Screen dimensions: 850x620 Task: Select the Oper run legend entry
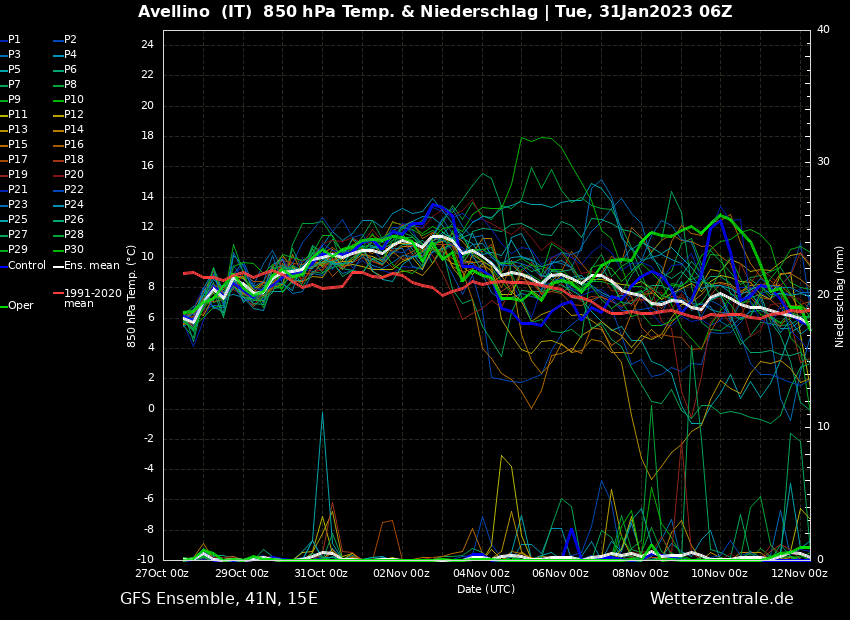(x=20, y=306)
